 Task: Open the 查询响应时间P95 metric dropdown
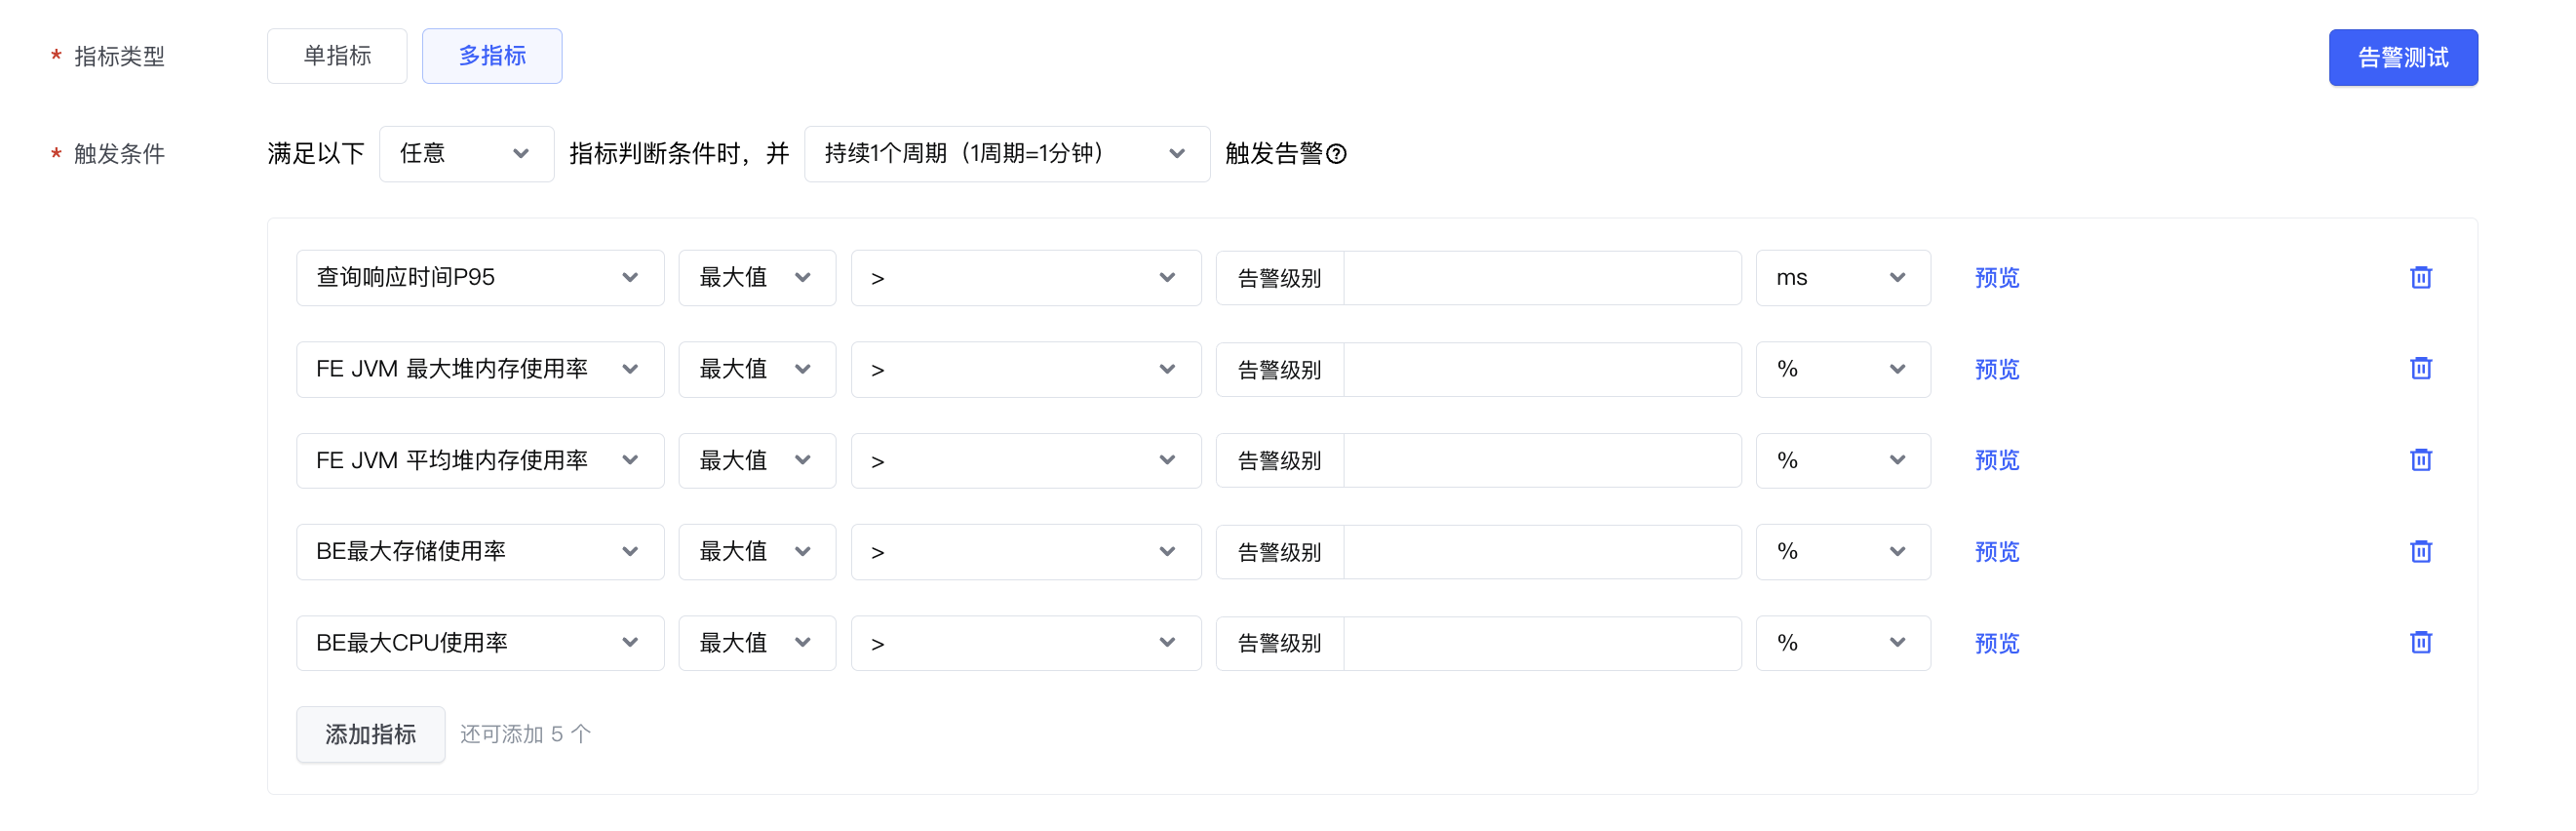[480, 278]
